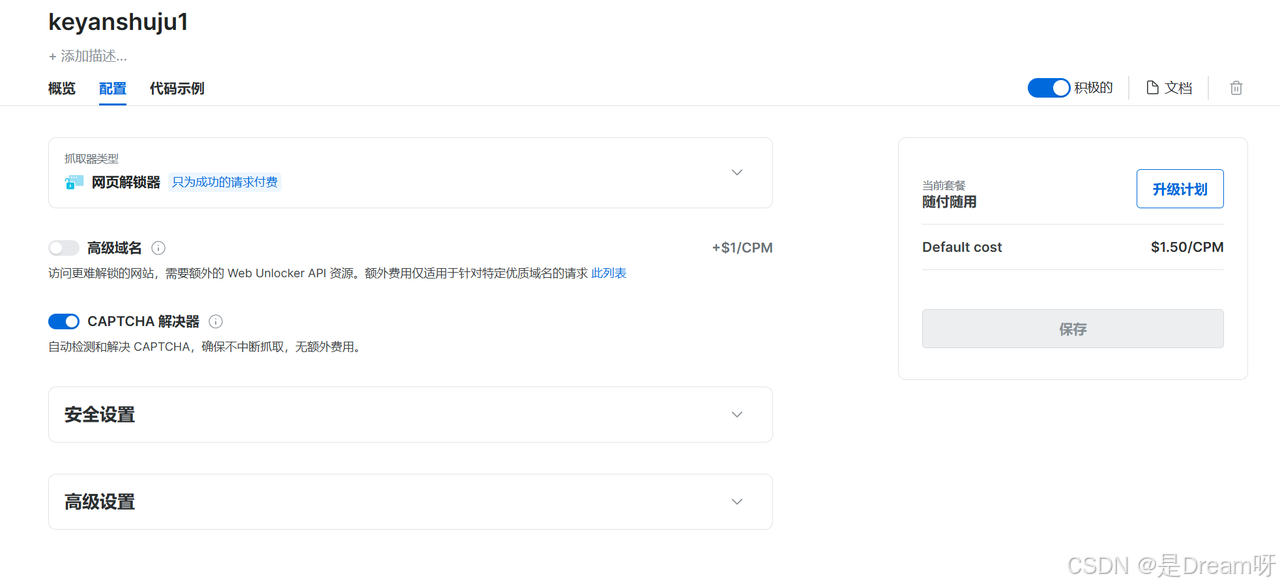Toggle the 积极的 active switch
1280x587 pixels.
(1049, 88)
